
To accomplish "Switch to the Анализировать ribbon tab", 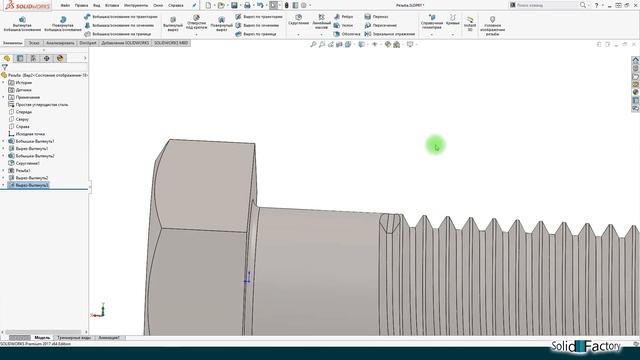I will point(60,43).
